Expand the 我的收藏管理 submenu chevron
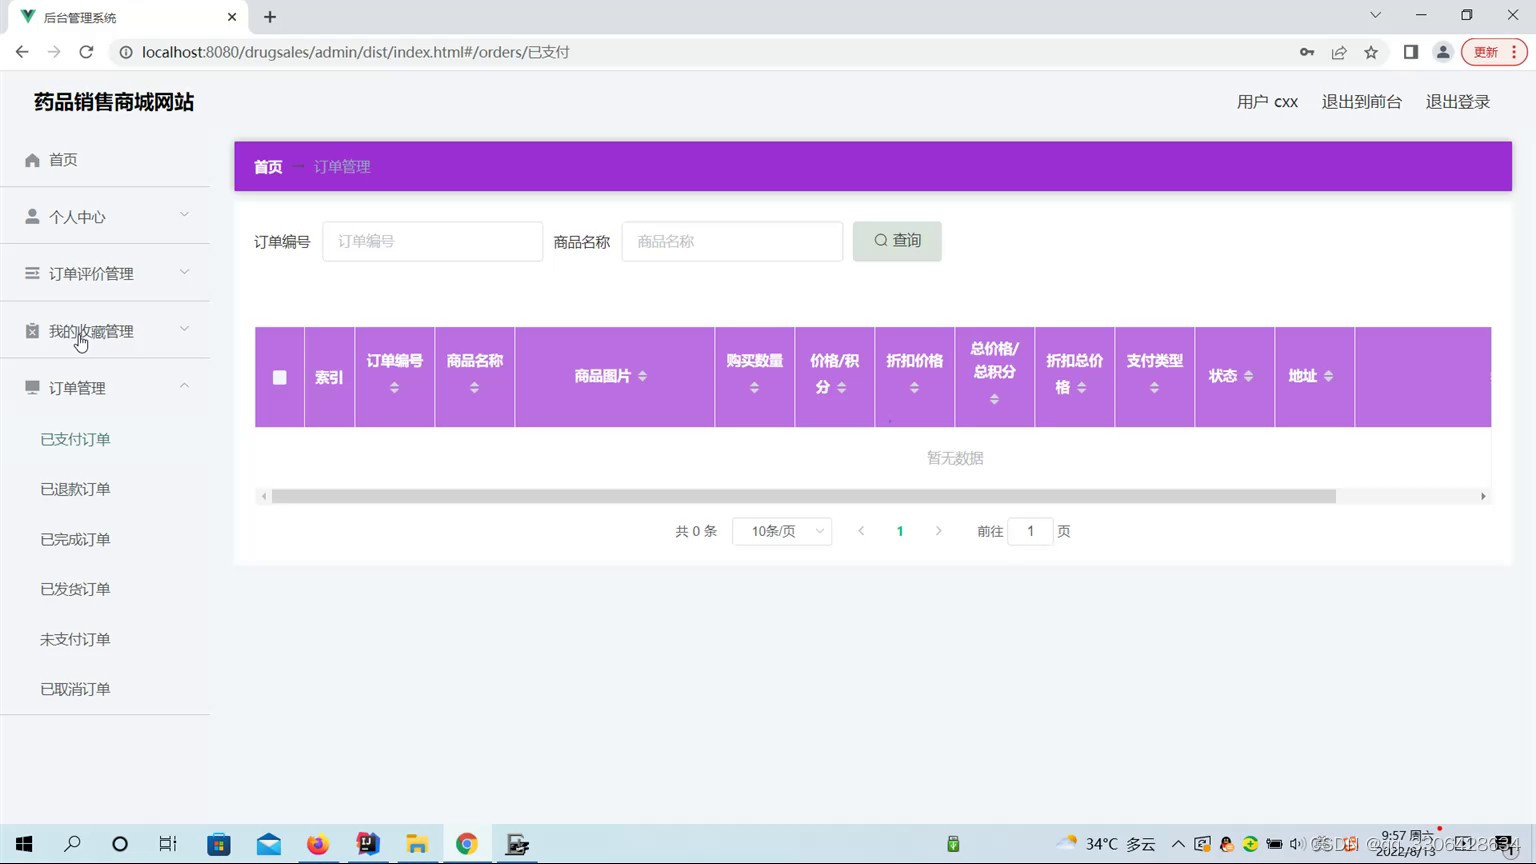Screen dimensions: 1536x864 click(x=184, y=329)
